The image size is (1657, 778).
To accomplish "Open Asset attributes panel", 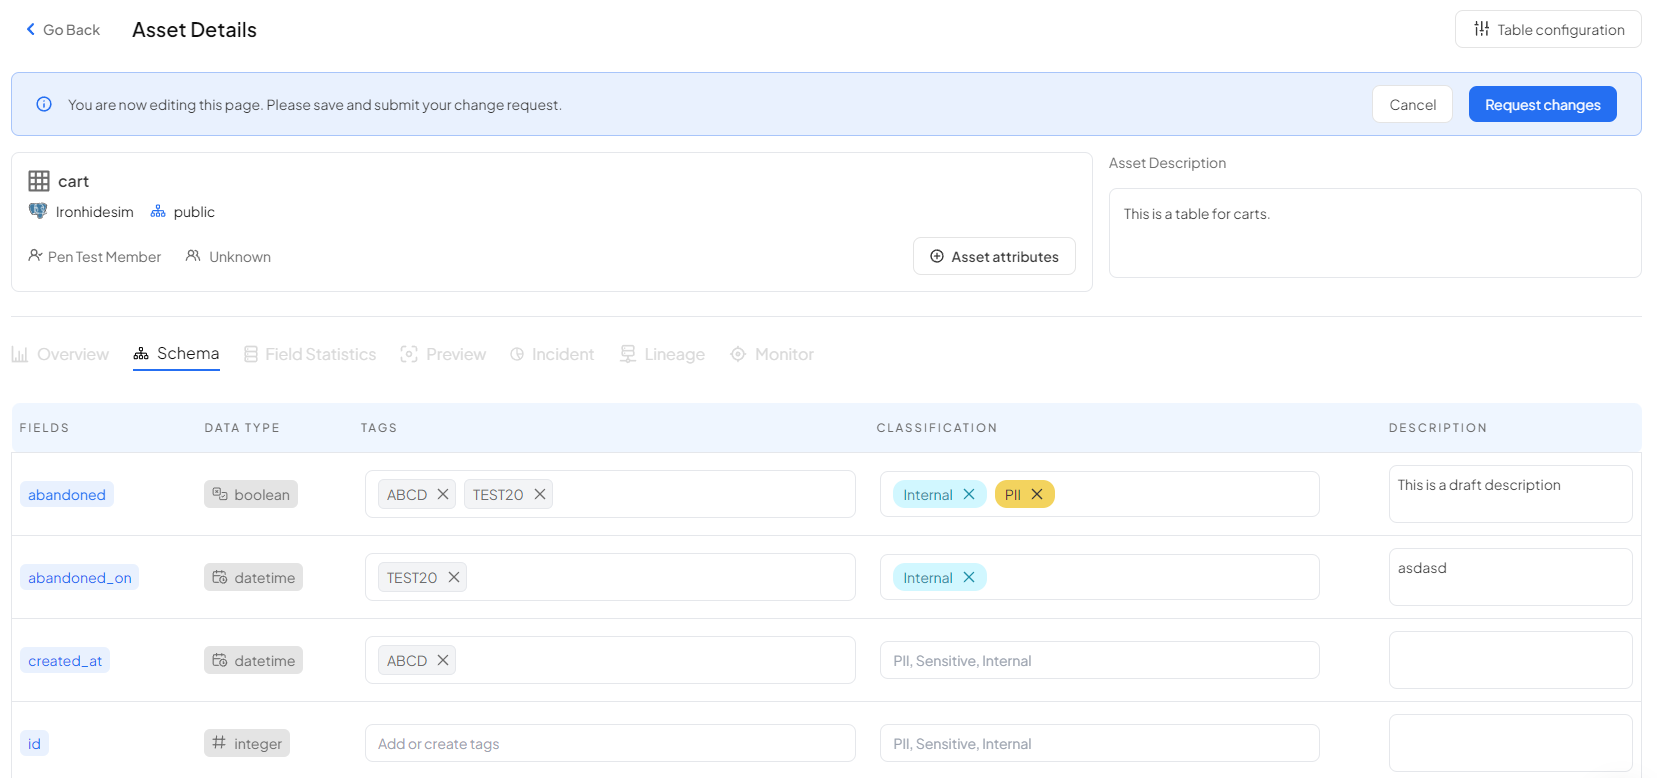I will [993, 256].
